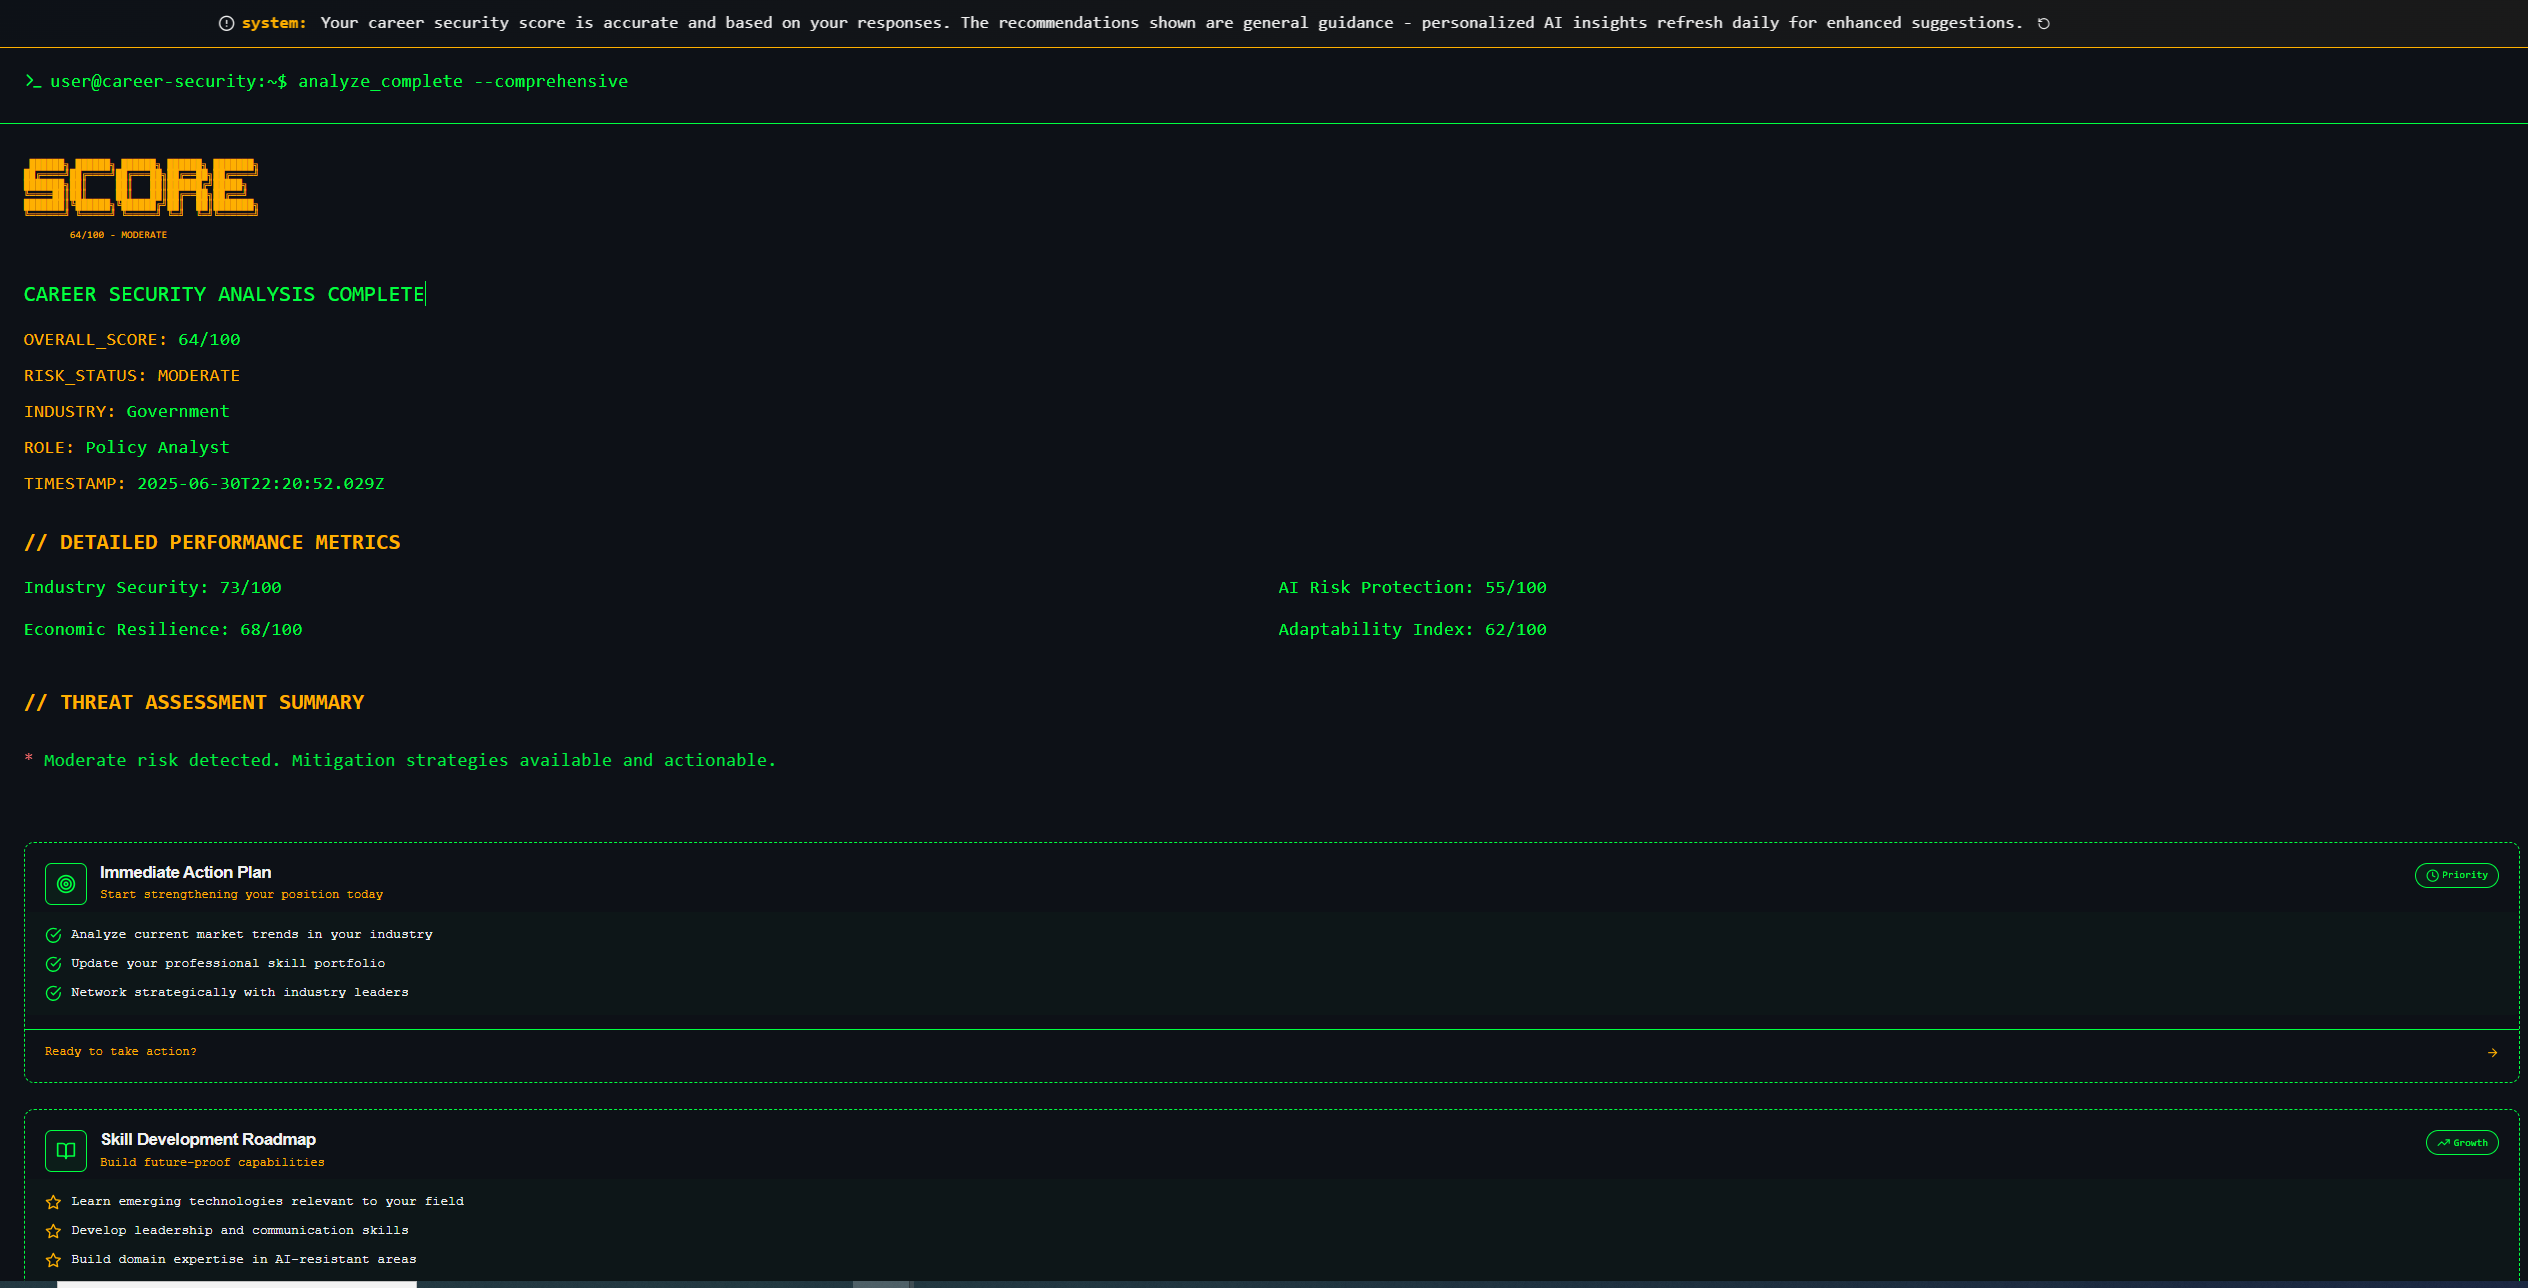Click star beside Build domain expertise
Viewport: 2528px width, 1288px height.
click(x=54, y=1260)
